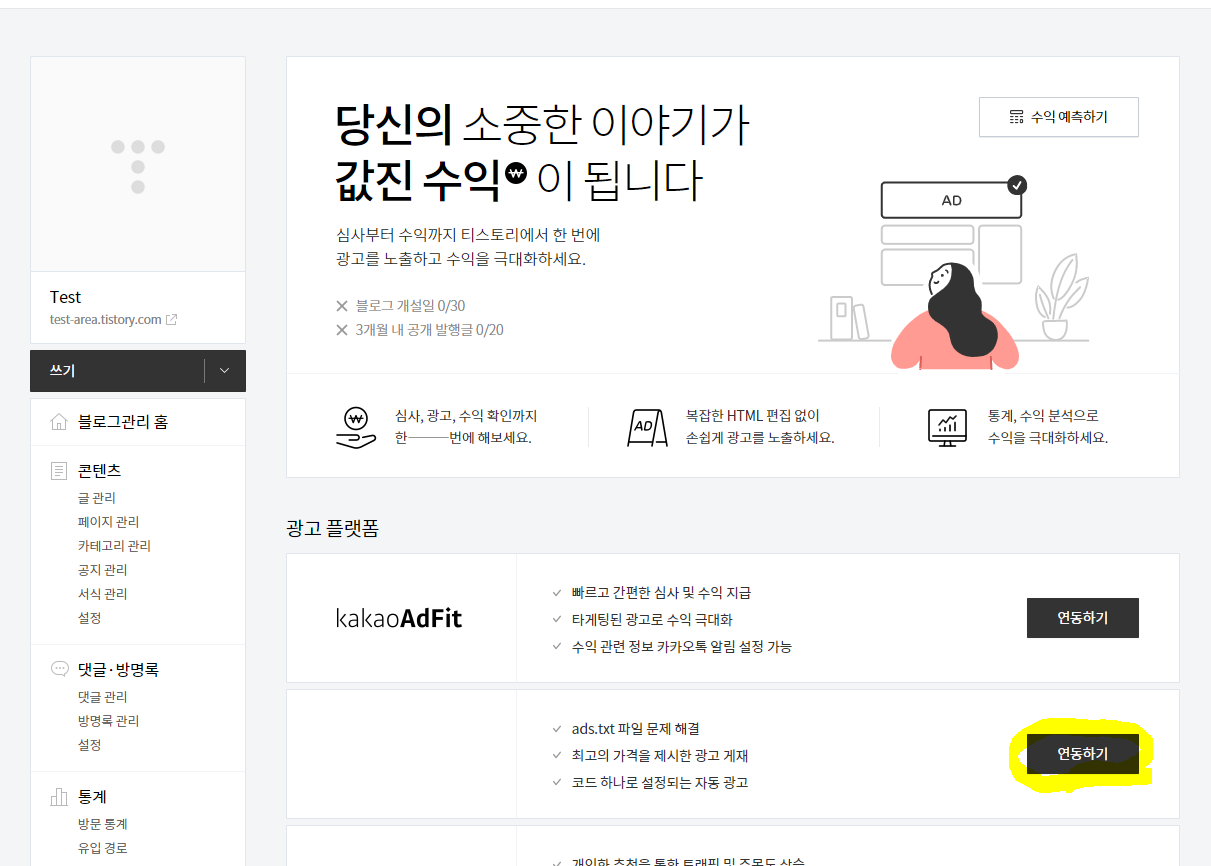Viewport: 1211px width, 866px height.
Task: Click the checkmark beside 코드 하나로 설정되는 자동 광고
Action: tap(557, 783)
